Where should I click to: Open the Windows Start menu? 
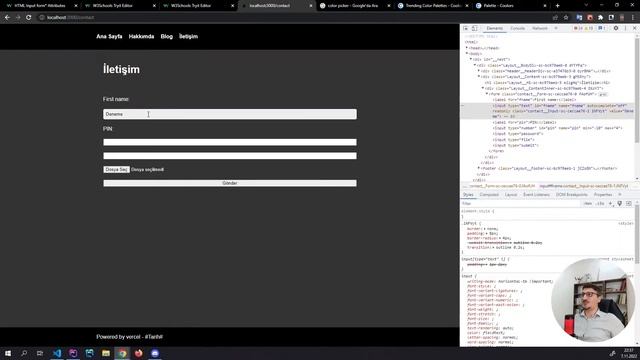[x=8, y=353]
